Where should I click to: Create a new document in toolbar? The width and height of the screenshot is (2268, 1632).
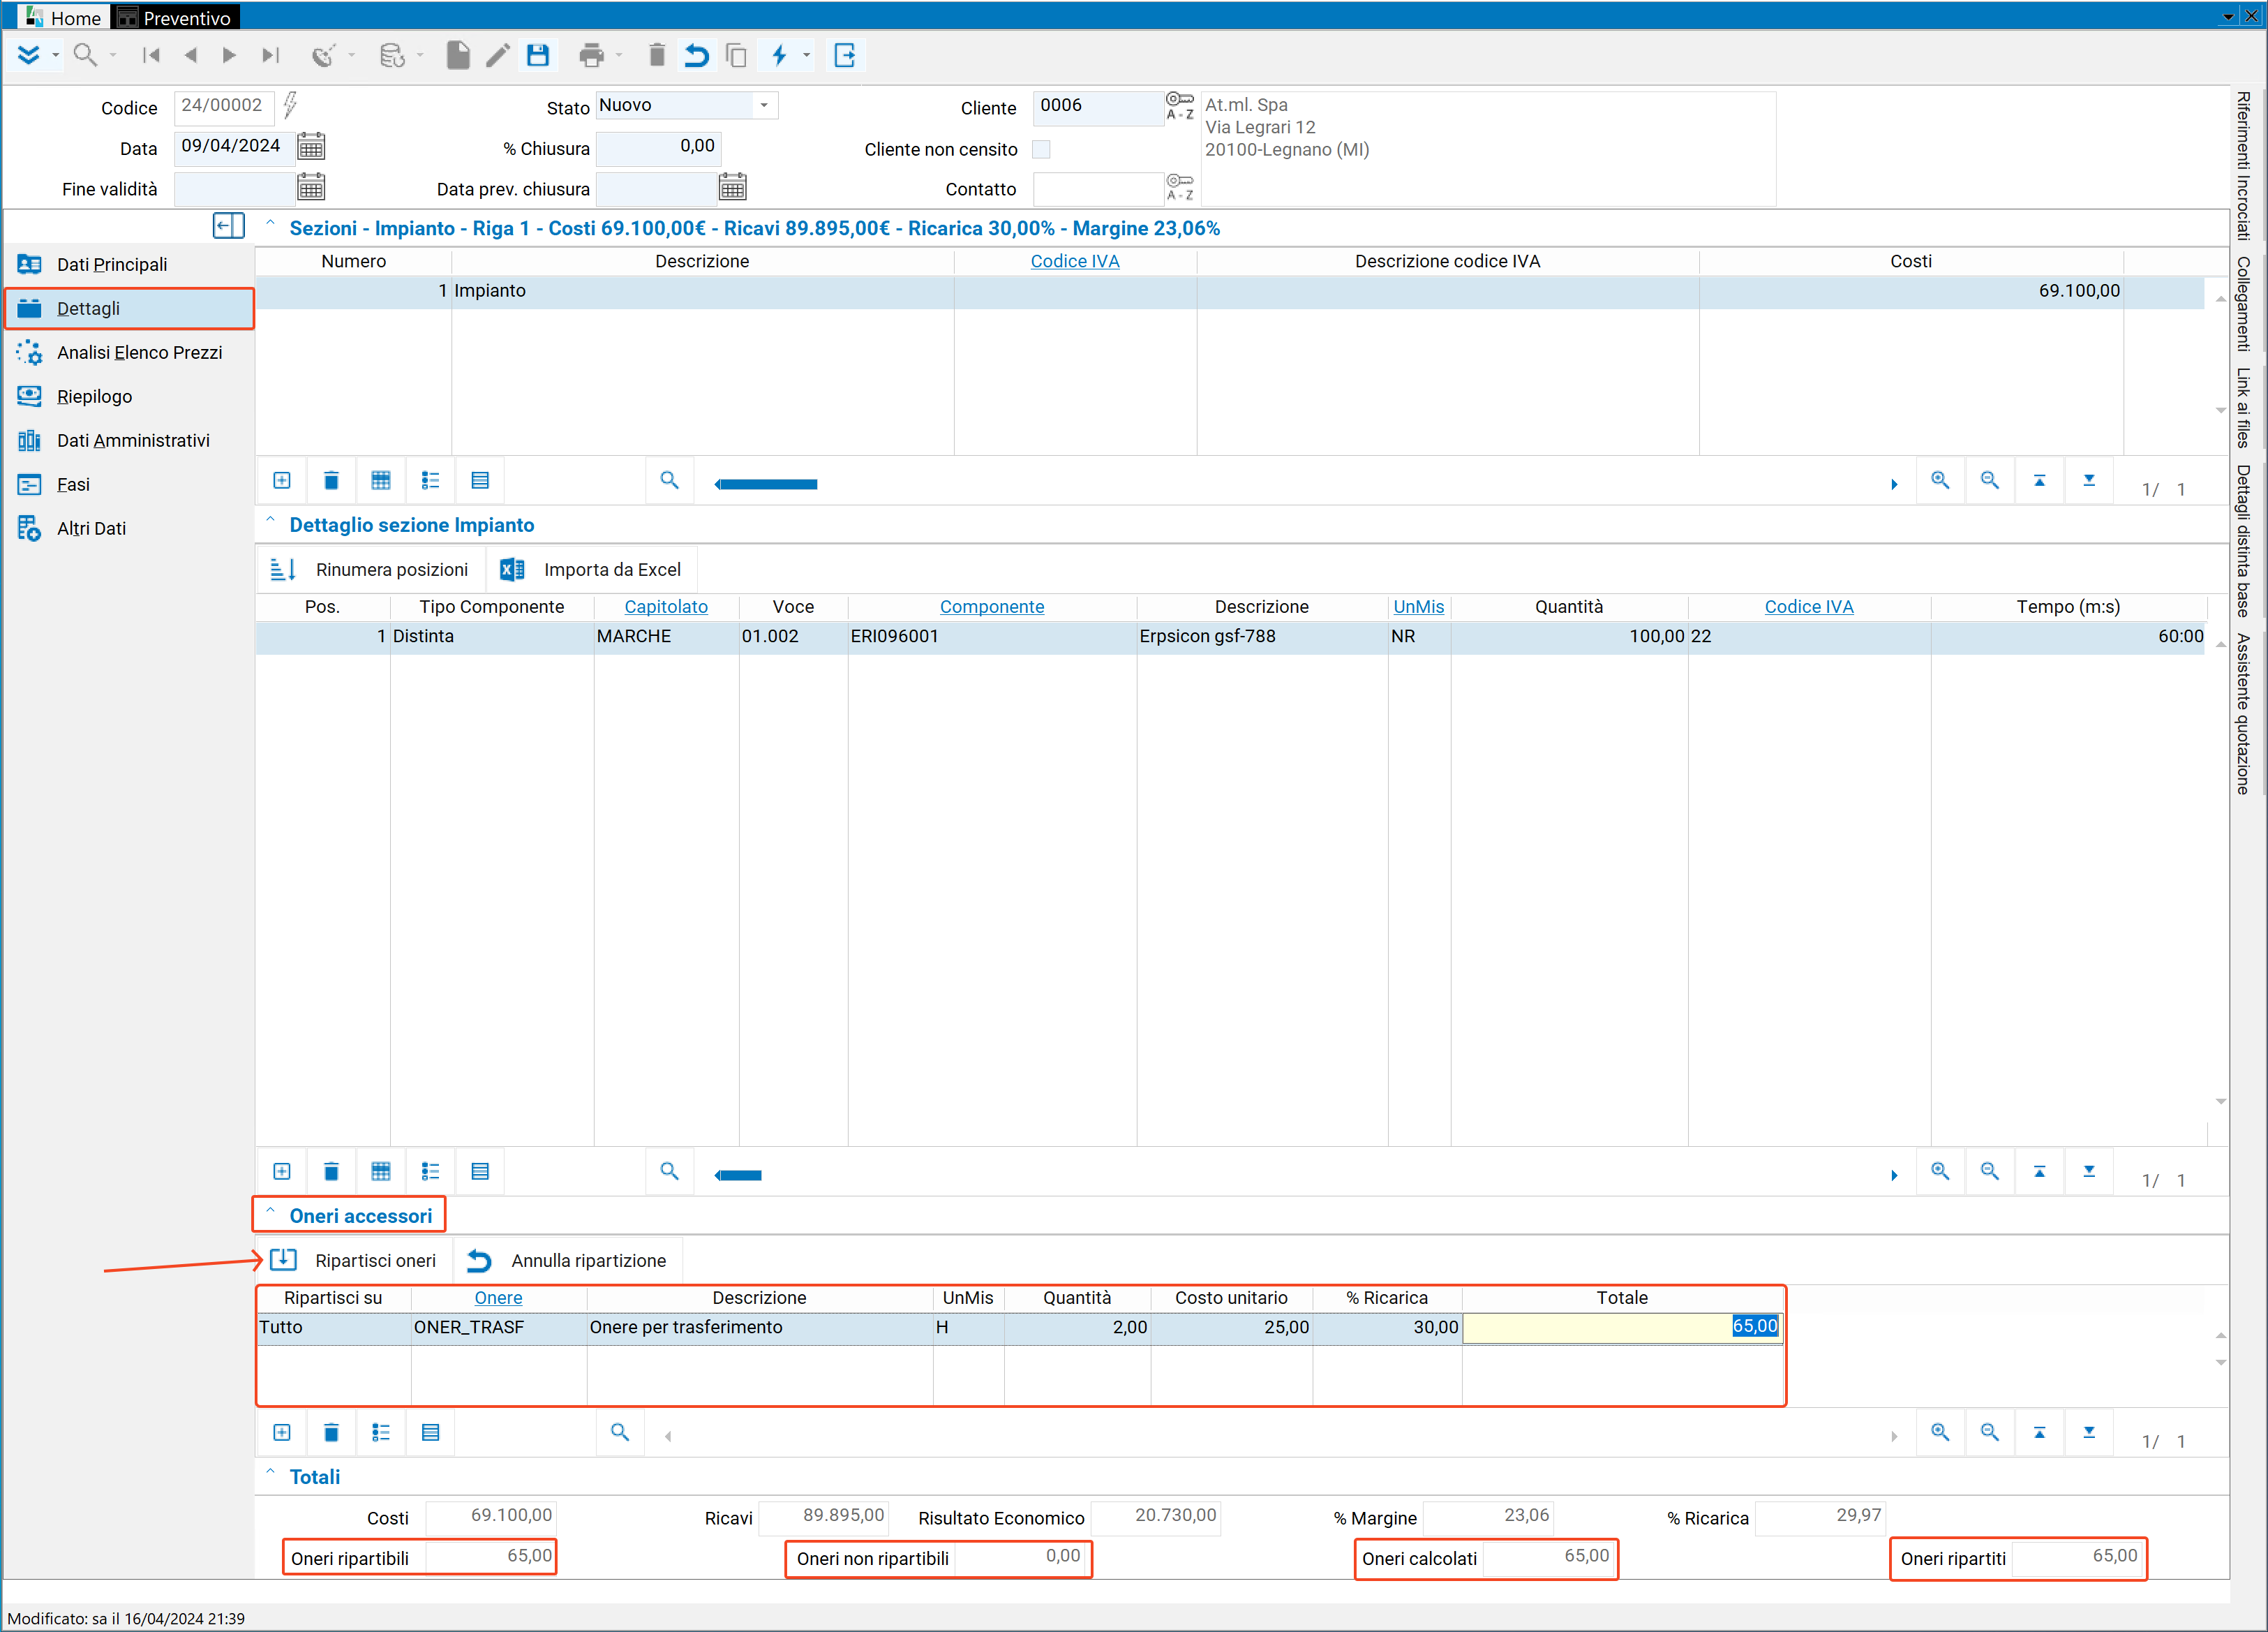click(x=458, y=55)
